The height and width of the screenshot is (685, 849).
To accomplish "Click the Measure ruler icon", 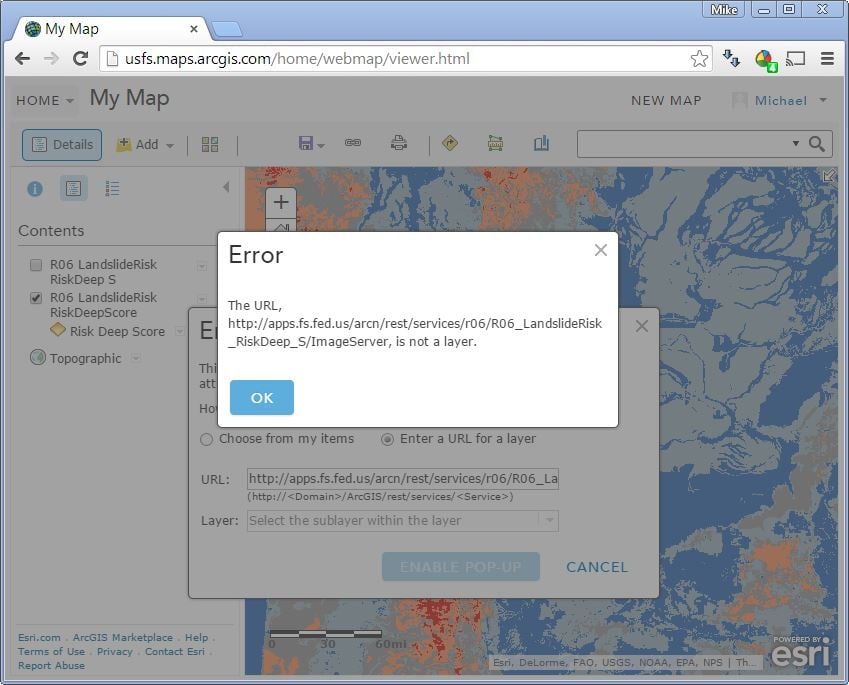I will 495,143.
